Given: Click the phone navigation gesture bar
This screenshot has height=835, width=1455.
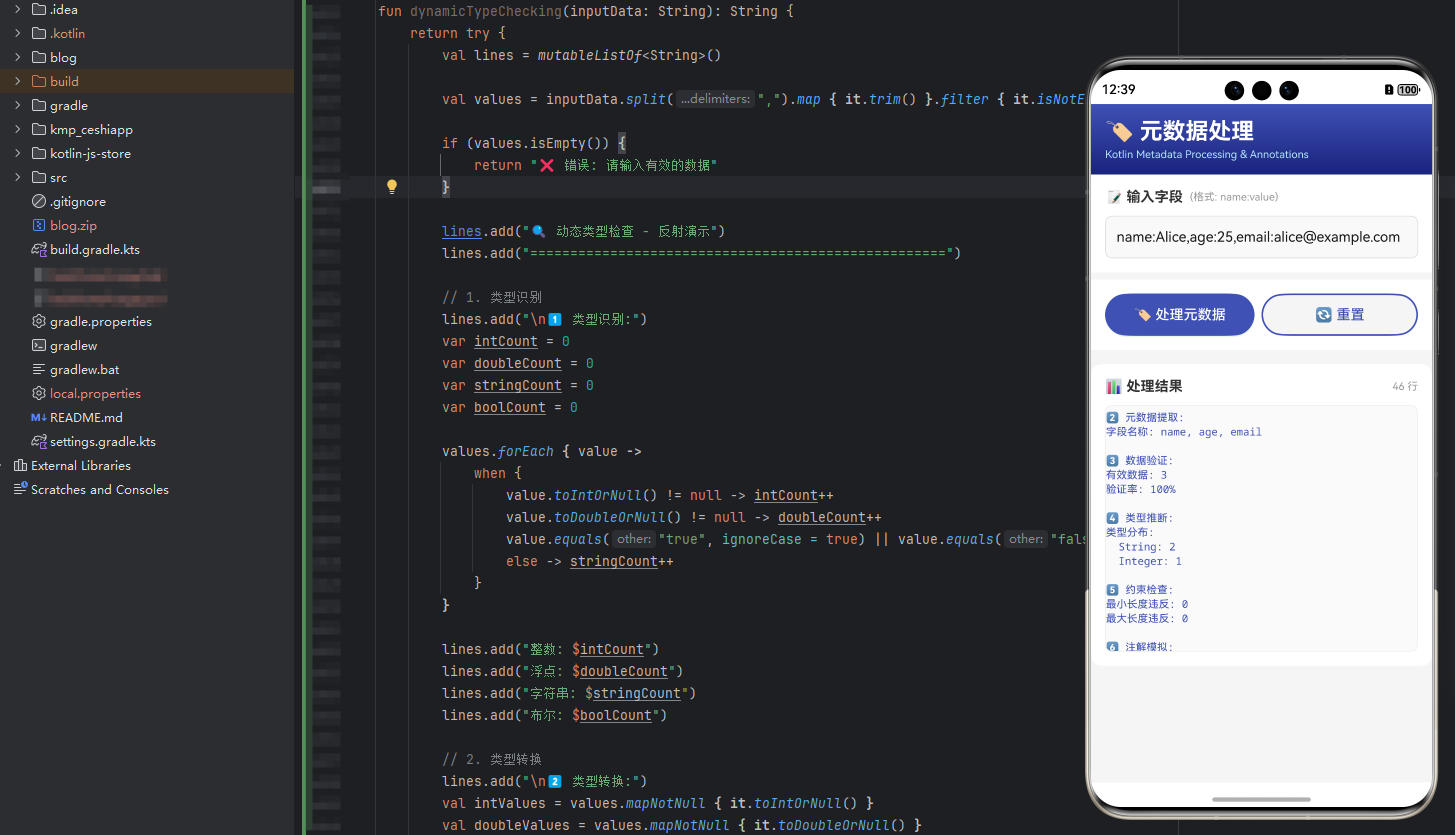Looking at the screenshot, I should [x=1261, y=799].
